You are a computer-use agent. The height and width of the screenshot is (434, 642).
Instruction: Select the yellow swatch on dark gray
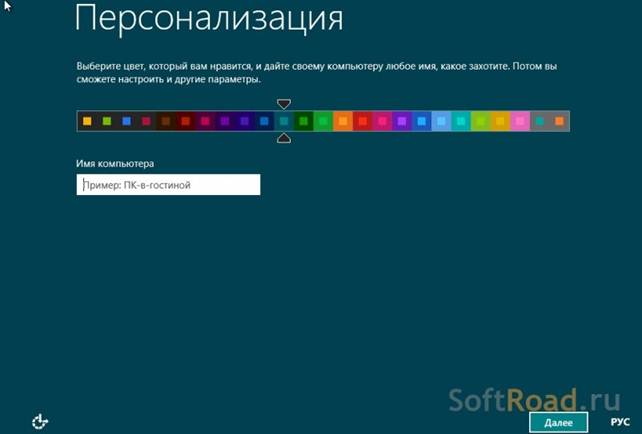(x=87, y=121)
